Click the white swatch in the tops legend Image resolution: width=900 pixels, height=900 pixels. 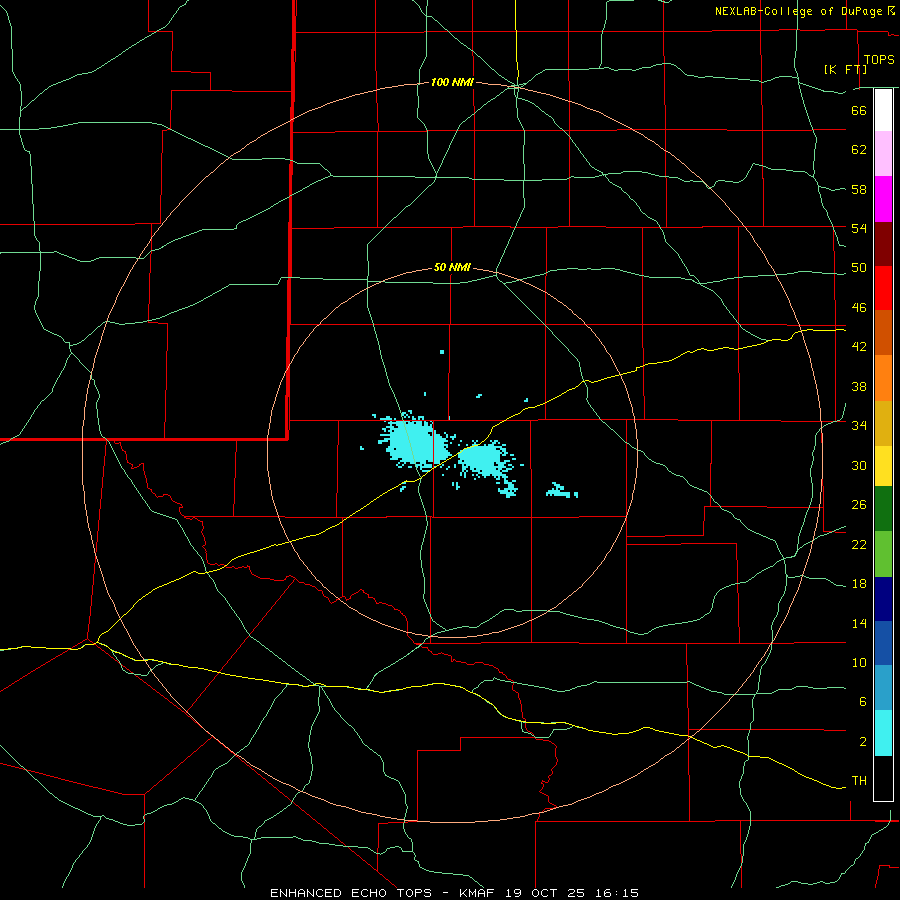point(883,110)
